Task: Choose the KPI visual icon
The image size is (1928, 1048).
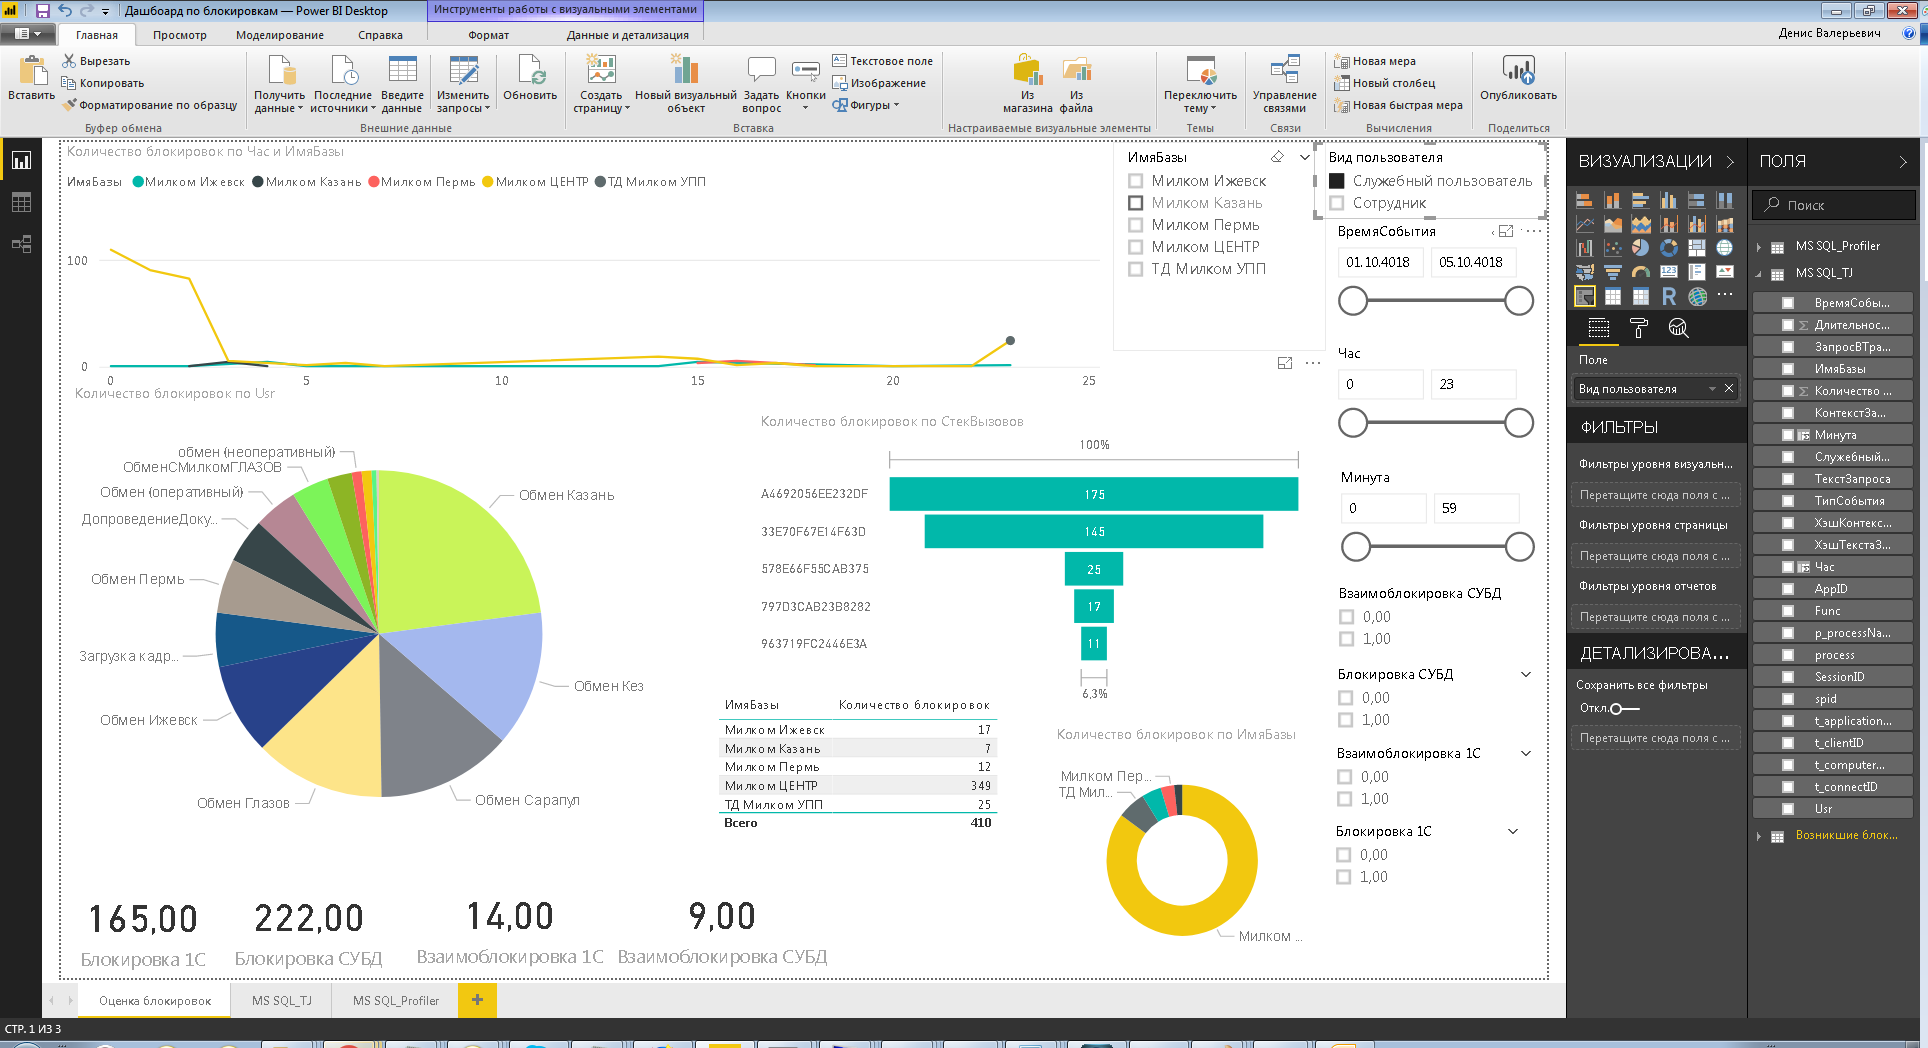Action: click(x=1725, y=272)
